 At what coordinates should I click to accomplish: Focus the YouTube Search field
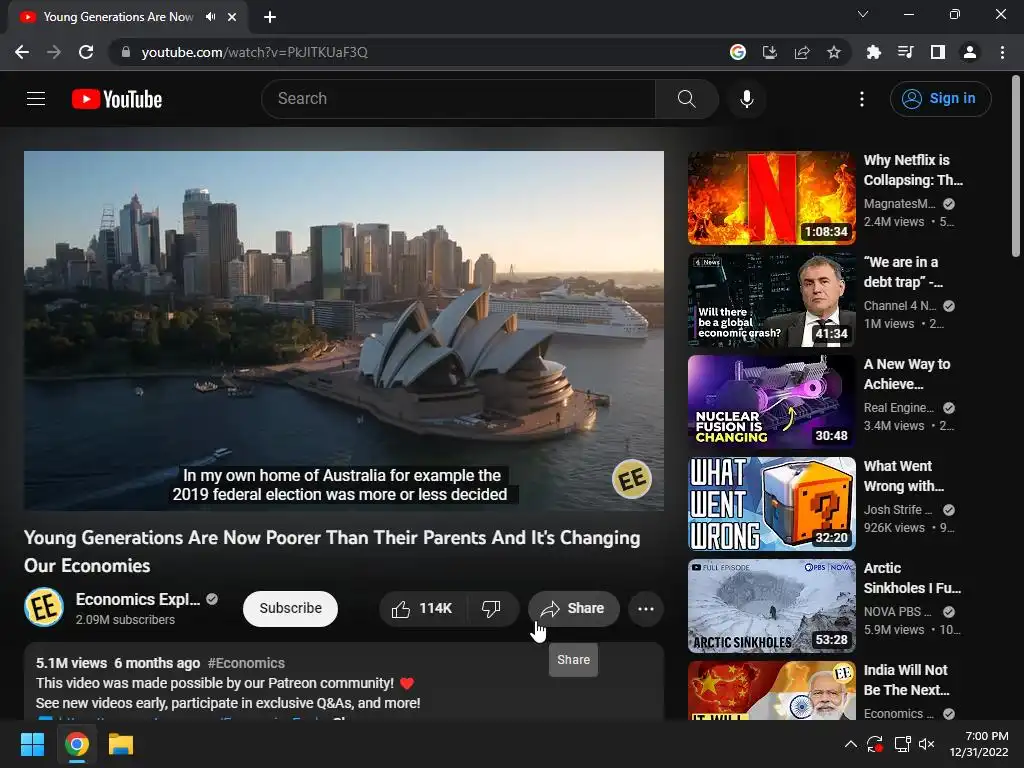click(x=458, y=99)
